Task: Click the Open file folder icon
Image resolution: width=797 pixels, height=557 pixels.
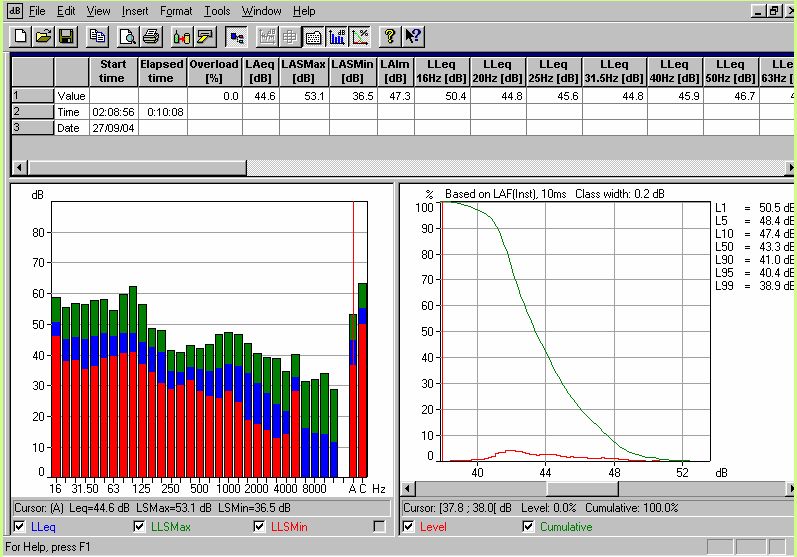Action: pos(43,37)
